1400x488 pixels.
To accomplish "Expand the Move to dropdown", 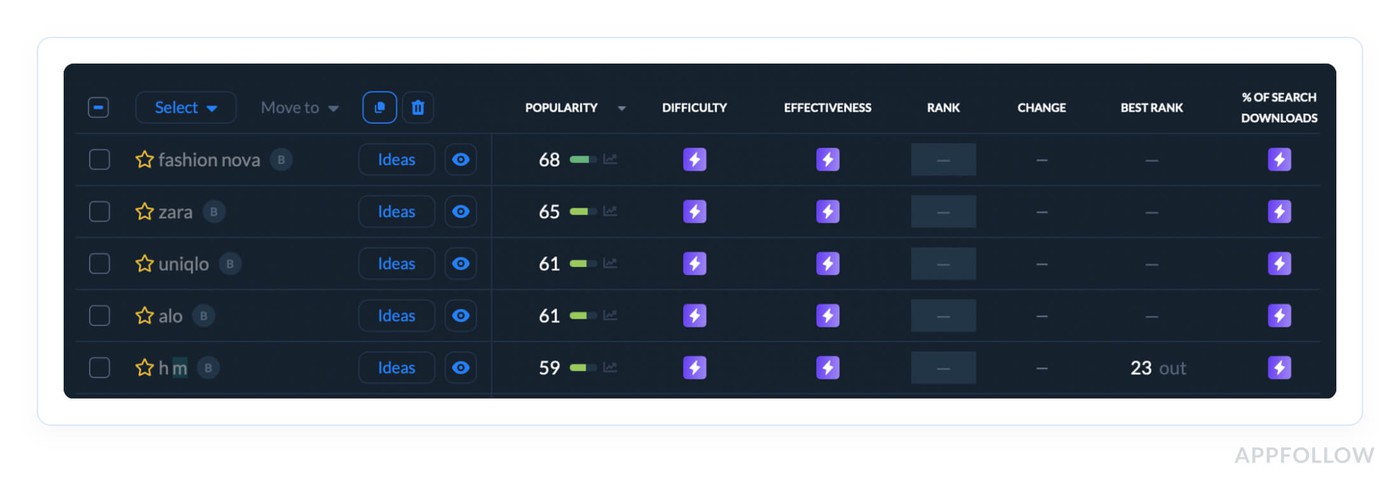I will pyautogui.click(x=300, y=108).
